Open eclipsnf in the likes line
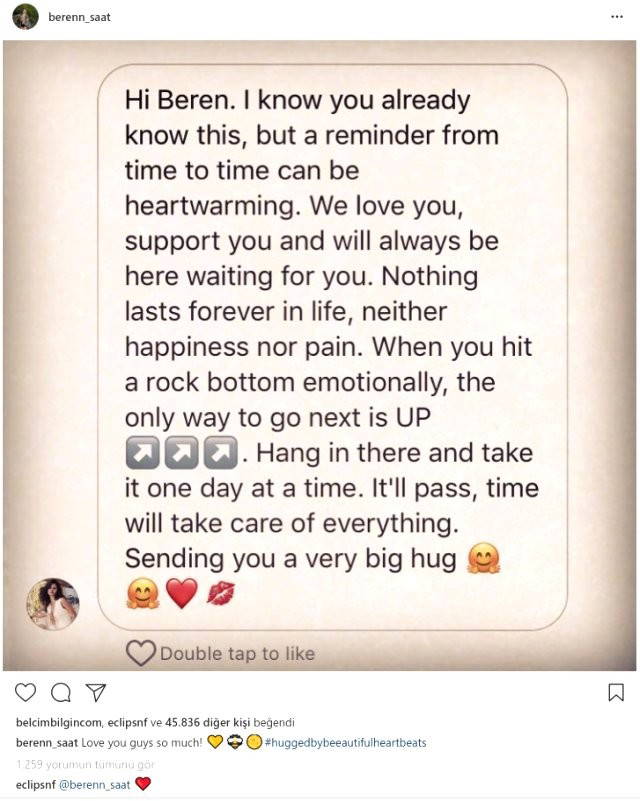Viewport: 640px width, 801px height. pyautogui.click(x=128, y=723)
